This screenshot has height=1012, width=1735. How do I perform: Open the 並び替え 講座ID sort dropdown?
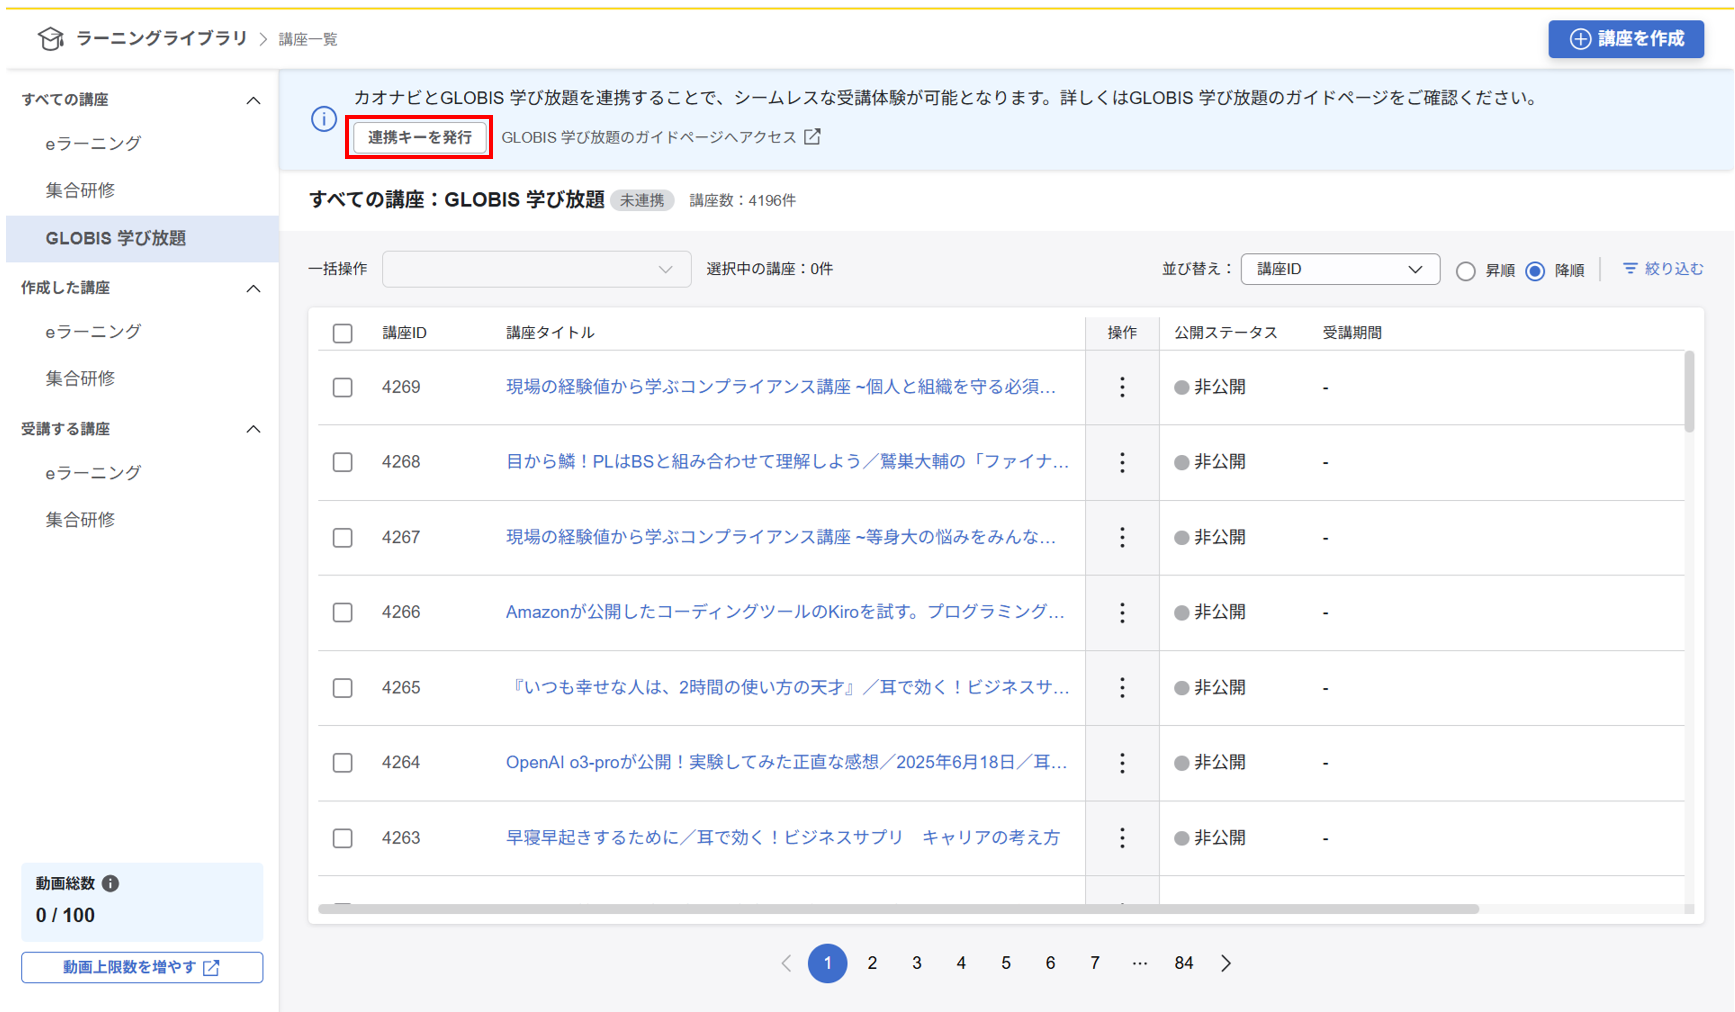(x=1339, y=269)
